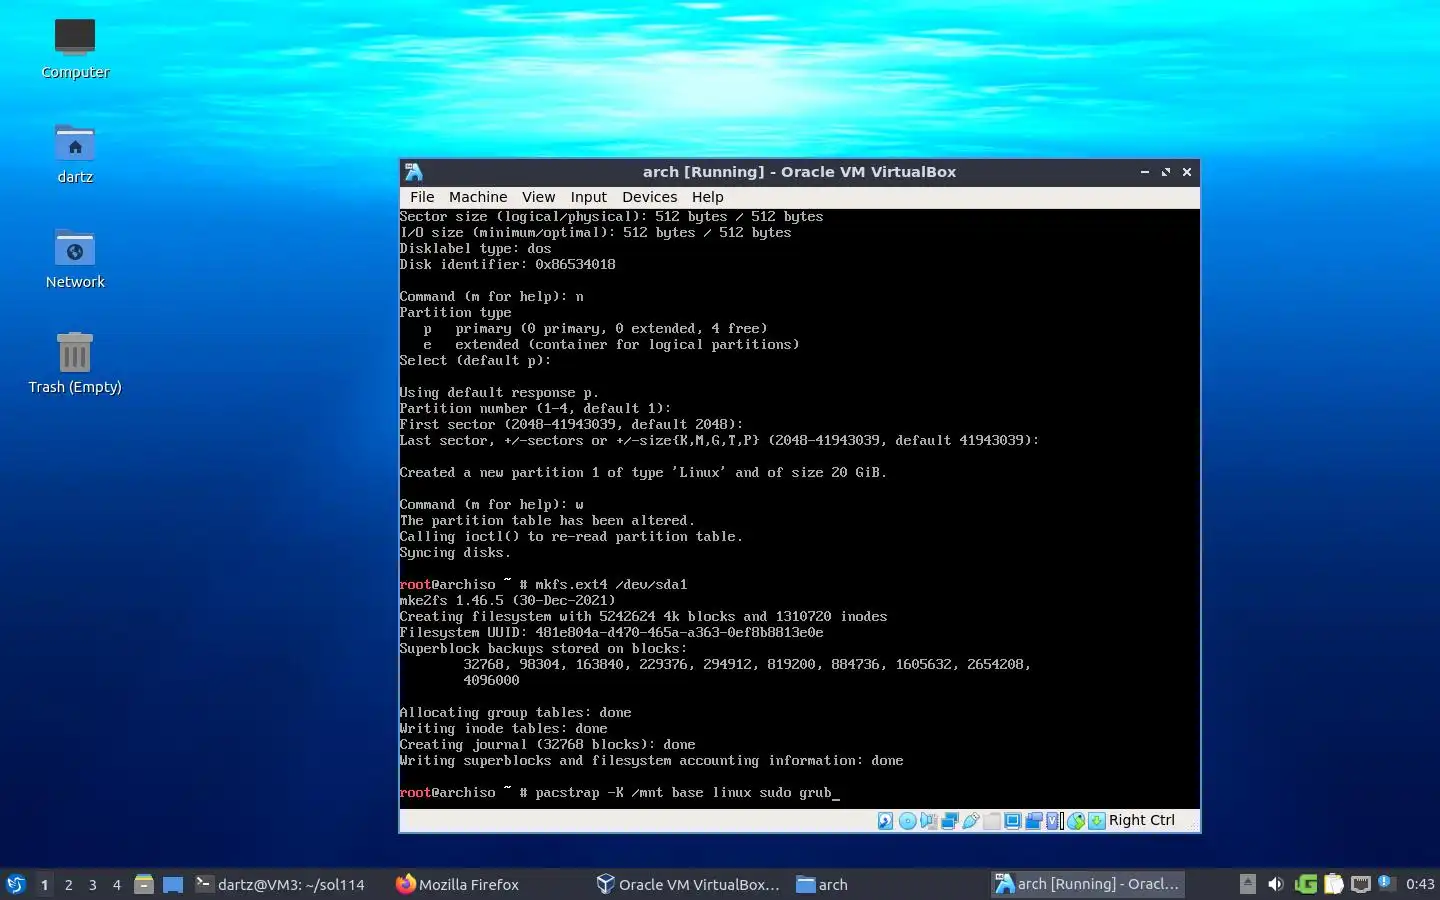
Task: Click the green G tray icon
Action: coord(1305,884)
